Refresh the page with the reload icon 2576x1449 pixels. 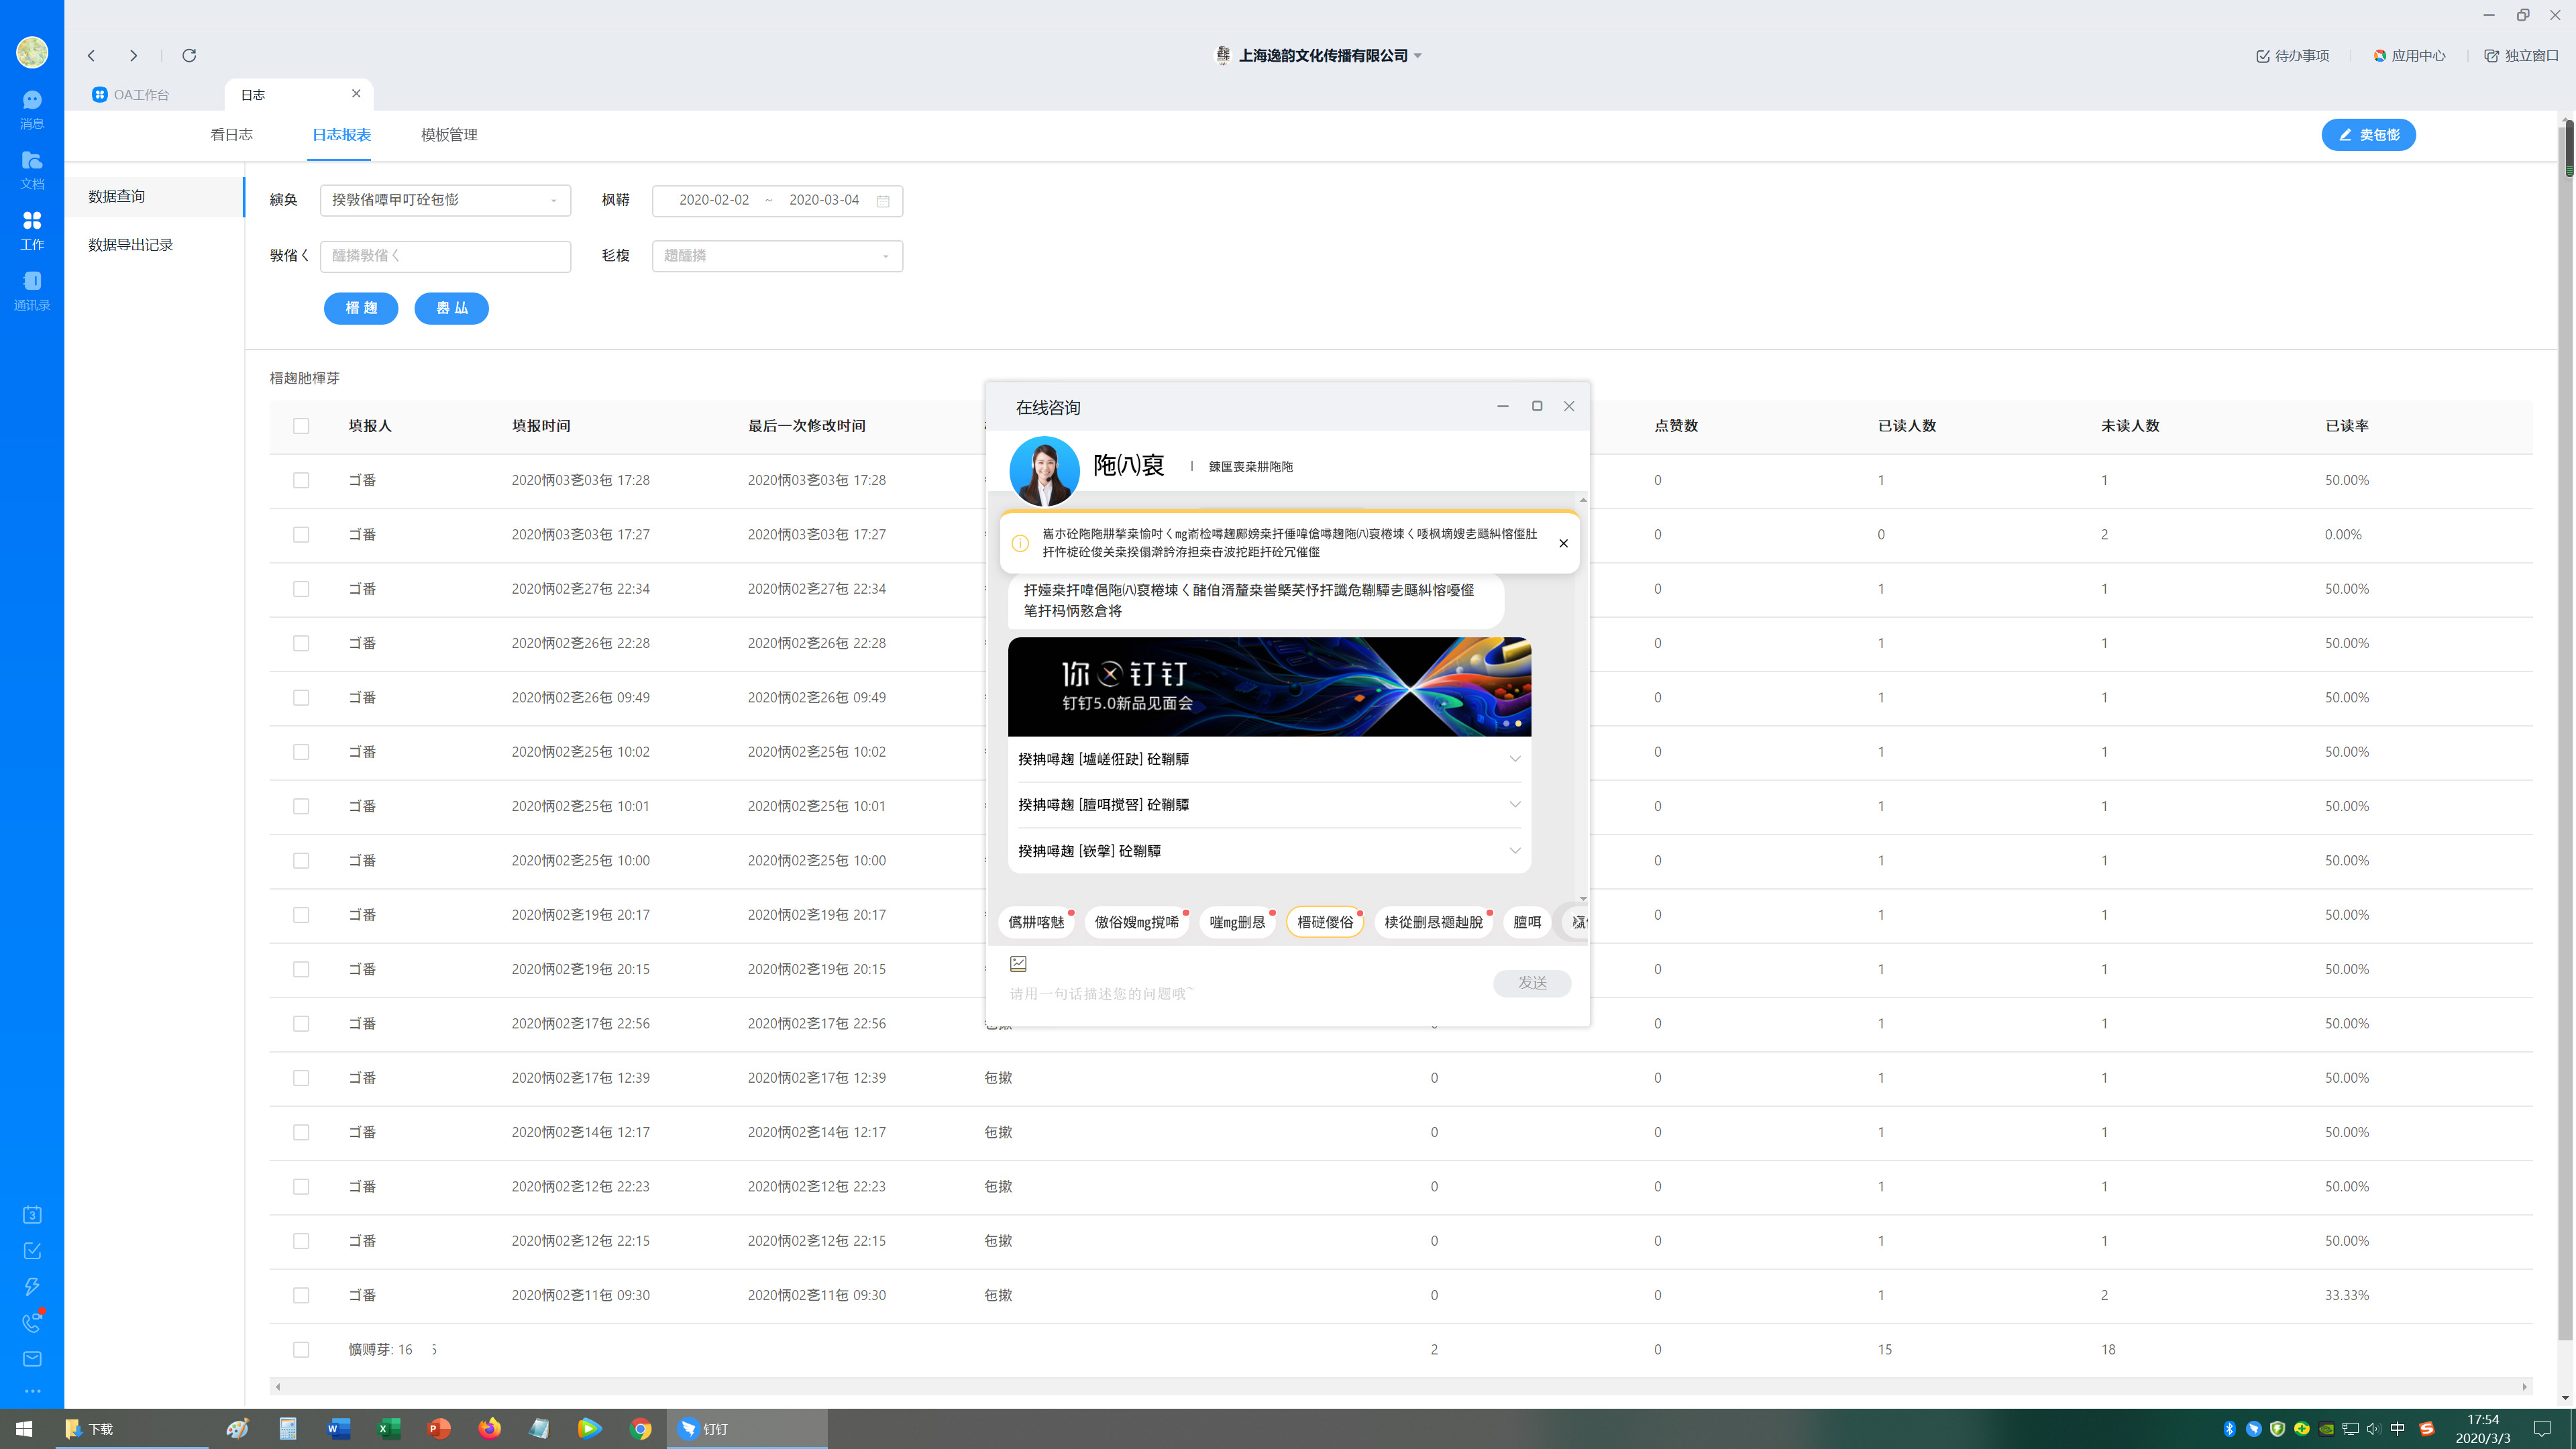click(189, 56)
